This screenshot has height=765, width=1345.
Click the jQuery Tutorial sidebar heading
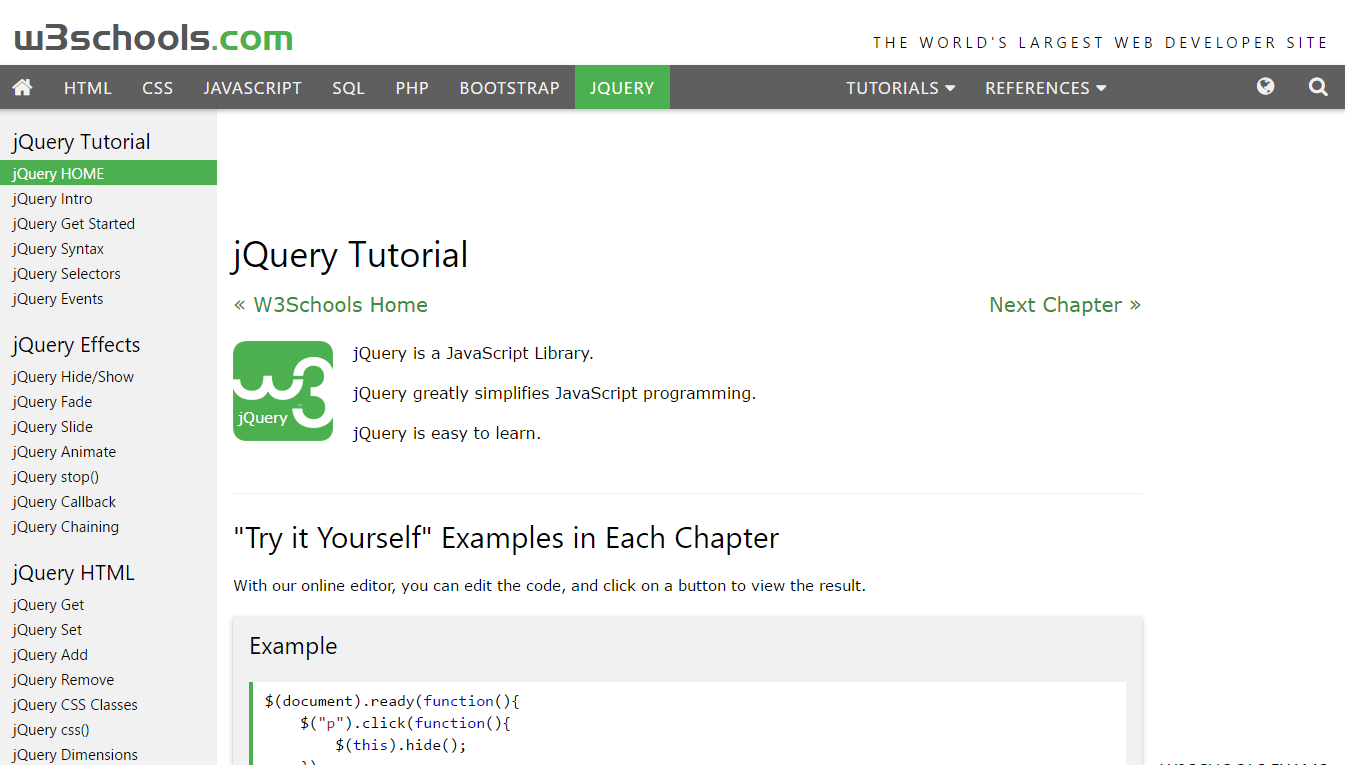(x=81, y=142)
